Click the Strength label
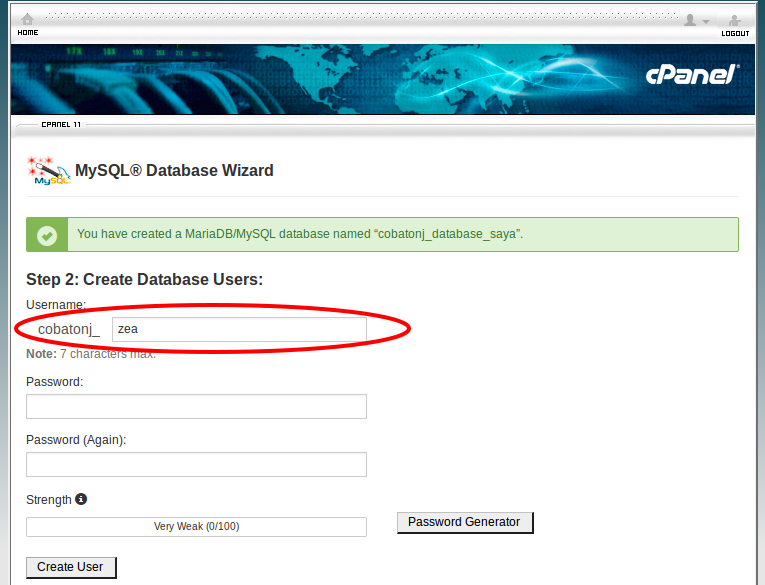The height and width of the screenshot is (585, 765). point(49,500)
